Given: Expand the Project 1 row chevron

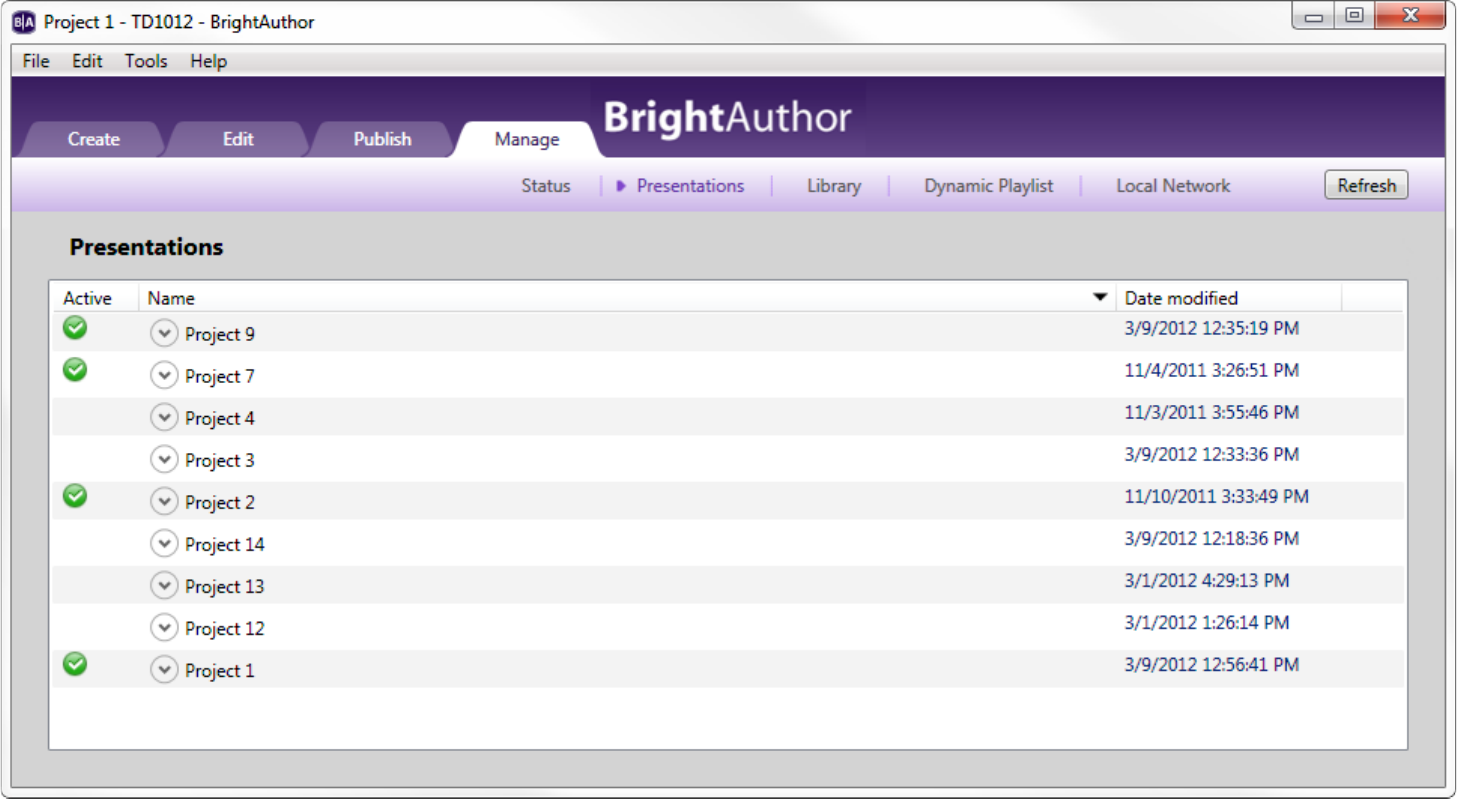Looking at the screenshot, I should (x=164, y=669).
